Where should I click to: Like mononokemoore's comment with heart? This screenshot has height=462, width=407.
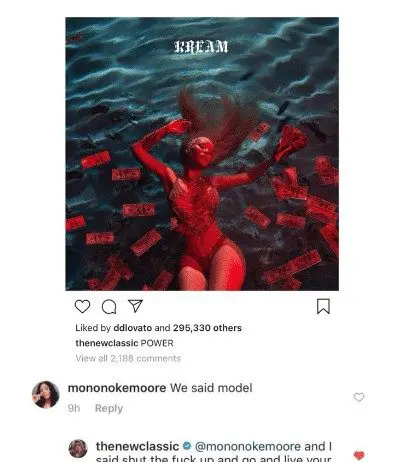coord(359,397)
